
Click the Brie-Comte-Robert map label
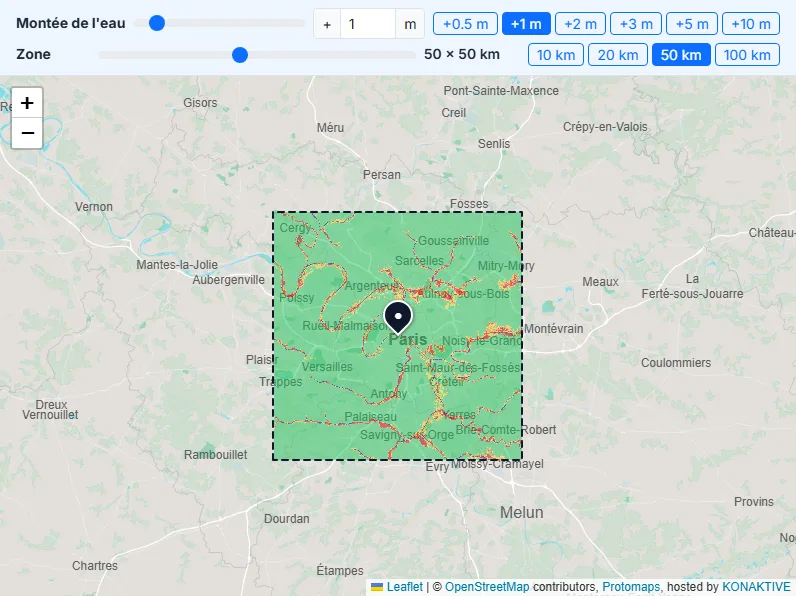point(506,429)
